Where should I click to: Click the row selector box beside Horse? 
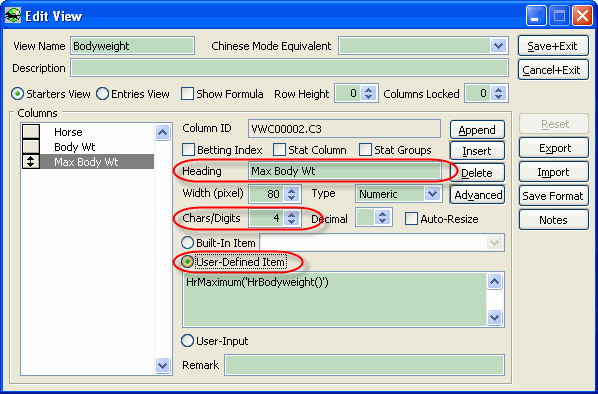pos(31,131)
